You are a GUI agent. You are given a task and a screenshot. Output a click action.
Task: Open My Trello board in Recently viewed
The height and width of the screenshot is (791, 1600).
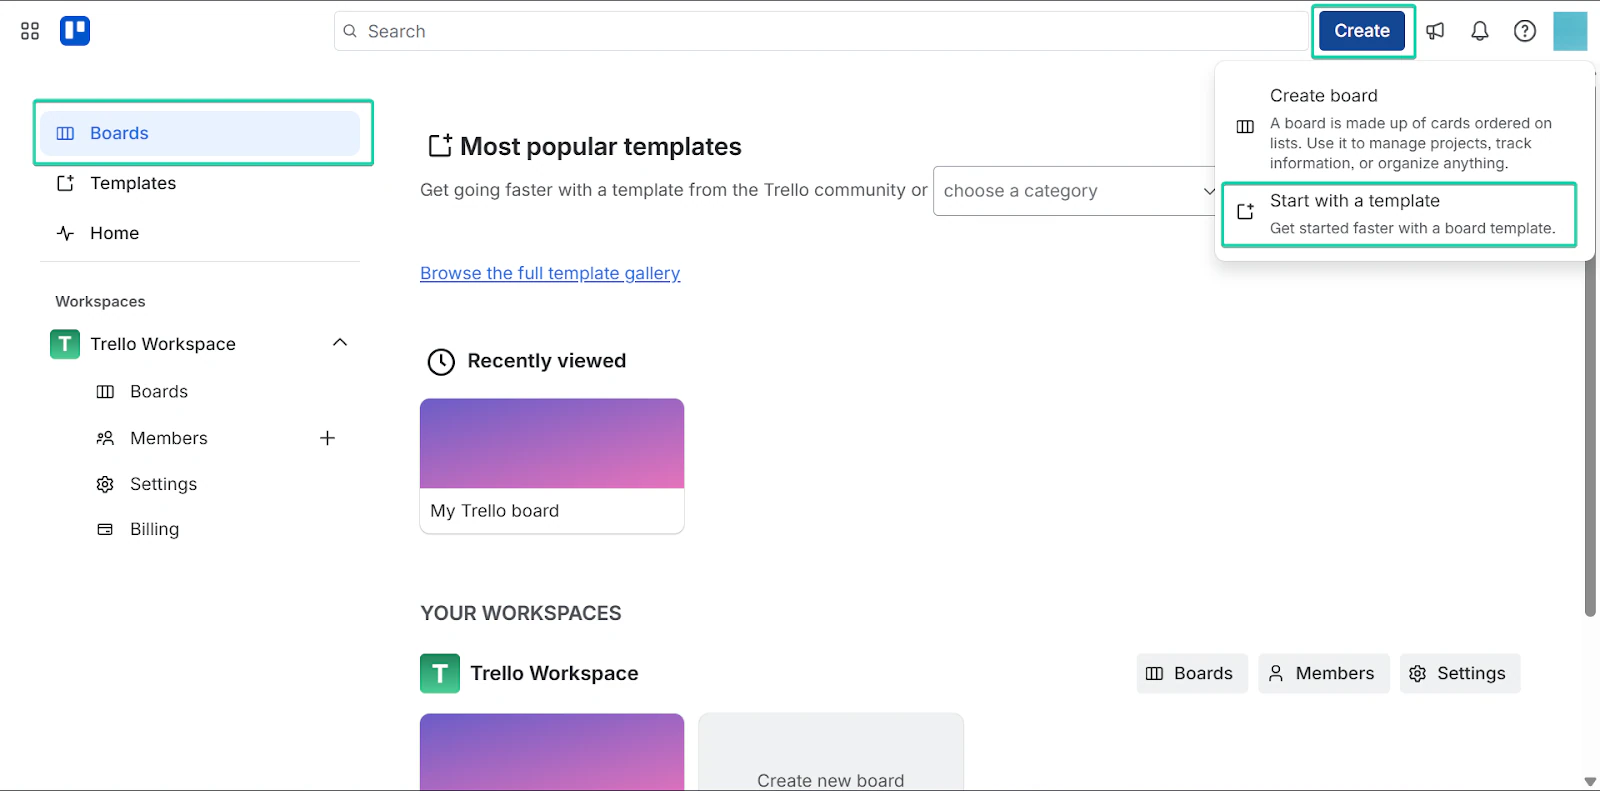coord(552,466)
